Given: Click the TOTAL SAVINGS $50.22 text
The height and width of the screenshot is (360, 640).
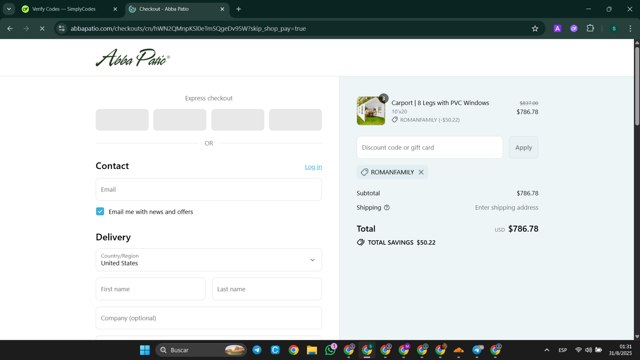Looking at the screenshot, I should click(x=402, y=242).
